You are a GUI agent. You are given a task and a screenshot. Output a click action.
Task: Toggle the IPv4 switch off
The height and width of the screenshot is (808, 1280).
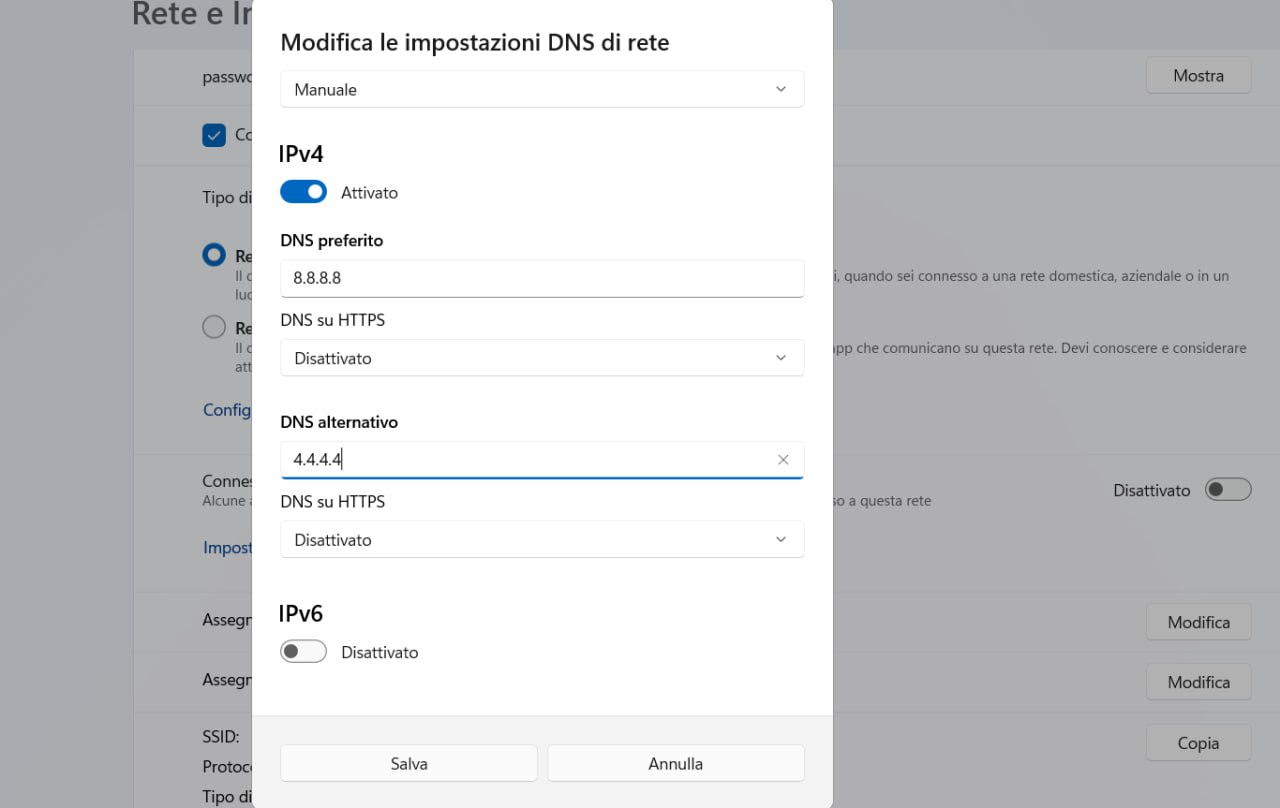click(x=303, y=192)
